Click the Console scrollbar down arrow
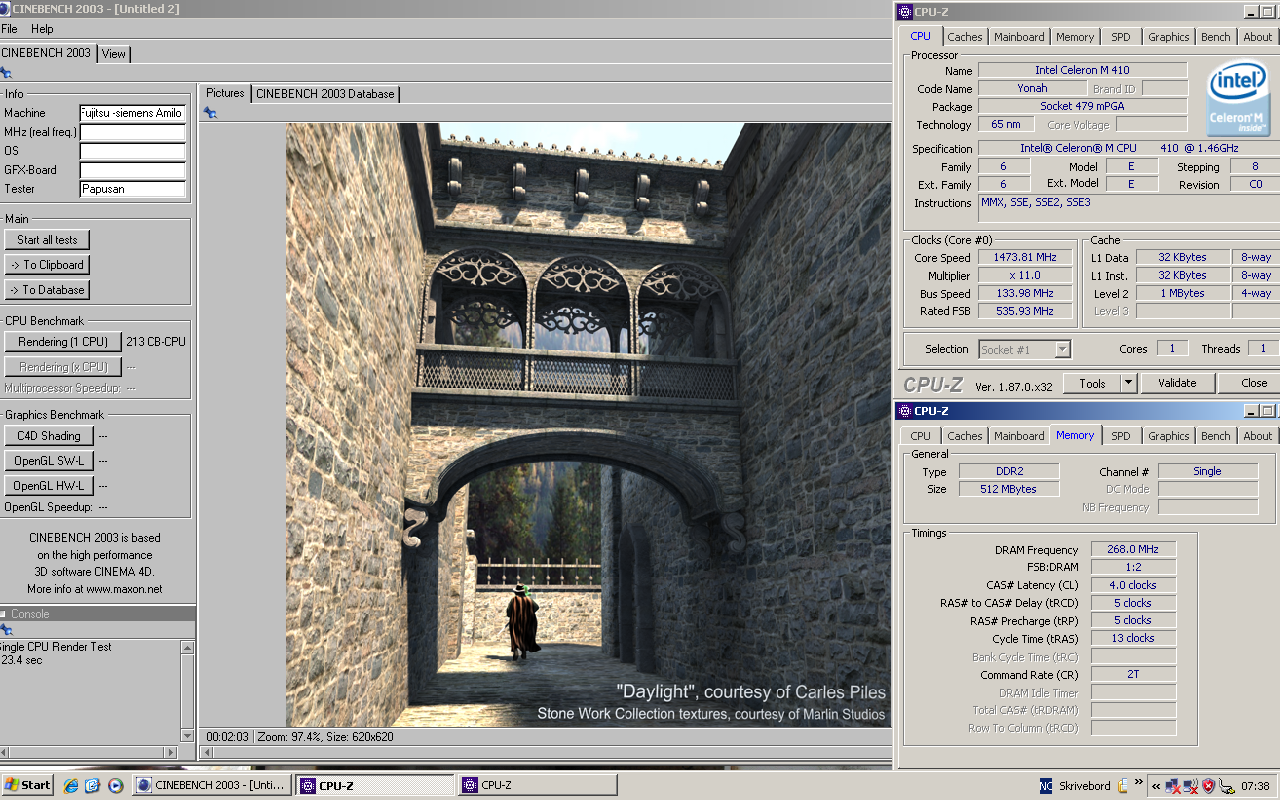Screen dimensions: 1280x800 [187, 735]
